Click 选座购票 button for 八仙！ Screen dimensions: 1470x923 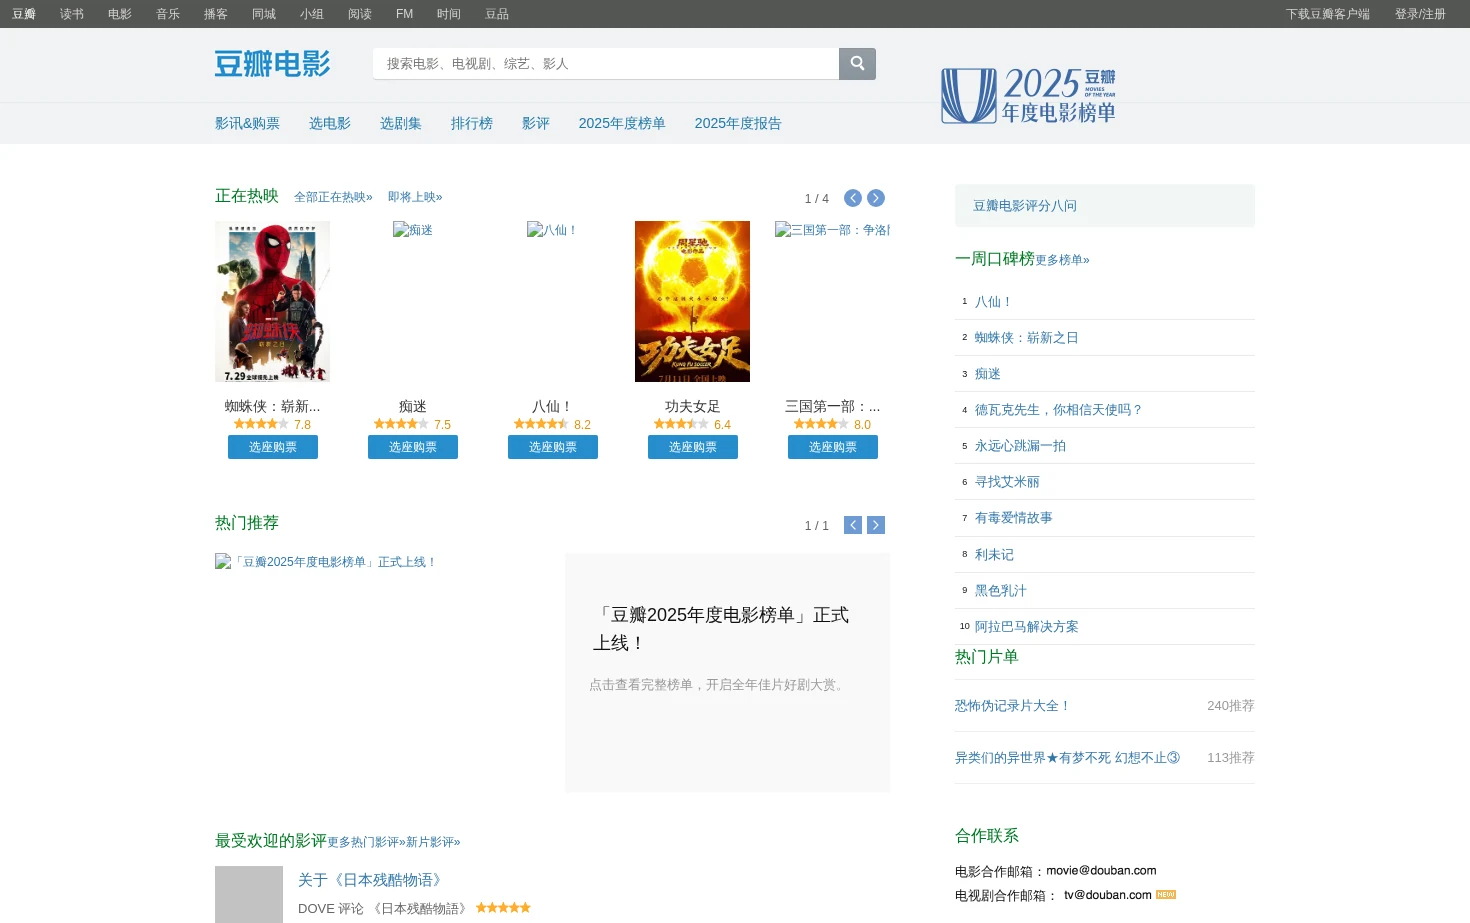click(x=553, y=447)
